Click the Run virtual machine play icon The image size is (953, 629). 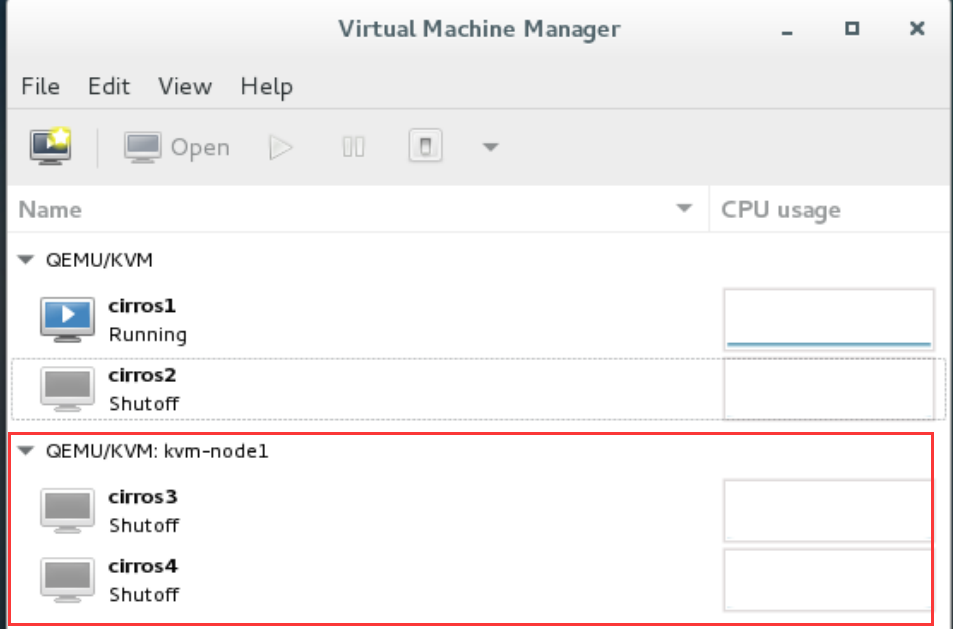coord(281,147)
